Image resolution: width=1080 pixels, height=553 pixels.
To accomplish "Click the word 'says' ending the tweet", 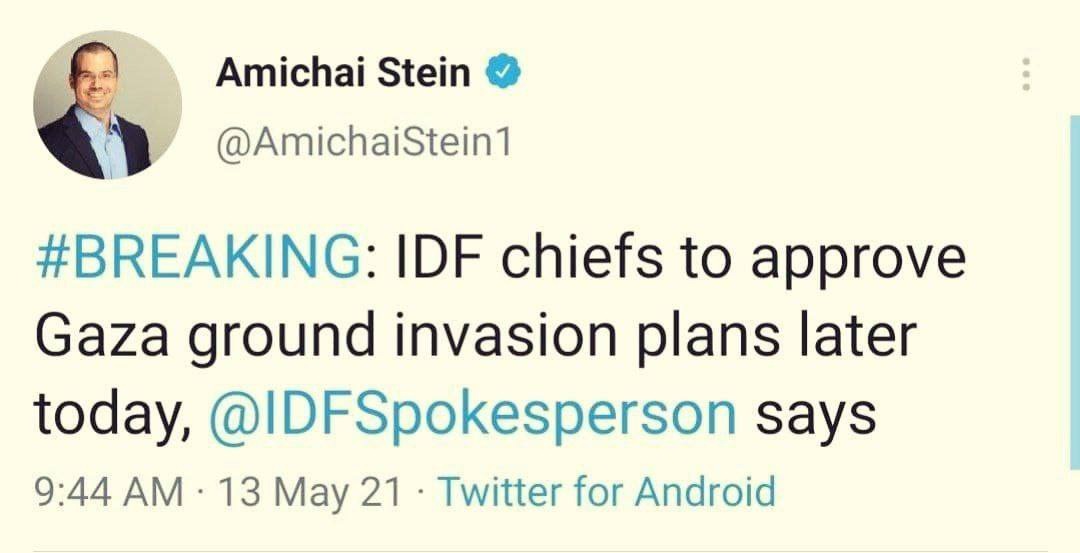I will click(x=816, y=412).
